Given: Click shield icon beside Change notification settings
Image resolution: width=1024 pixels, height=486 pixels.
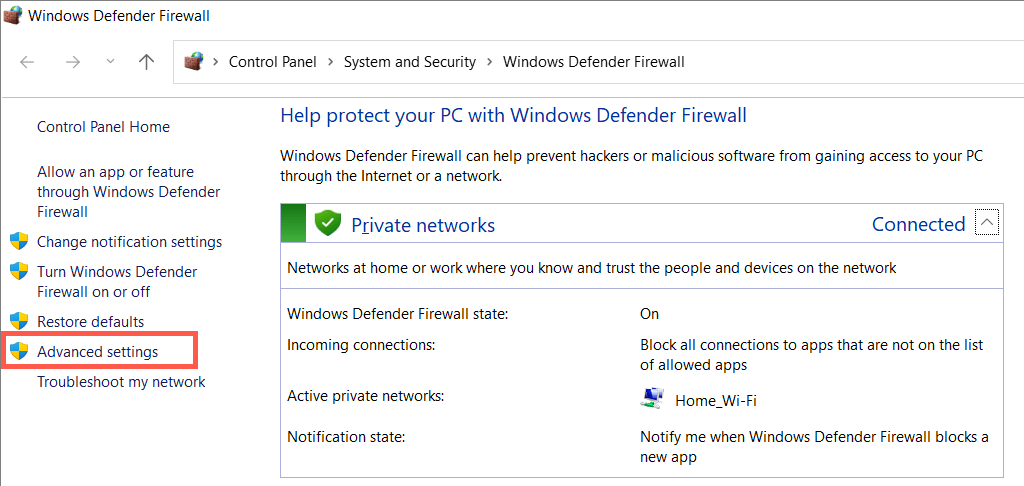Looking at the screenshot, I should pos(19,242).
